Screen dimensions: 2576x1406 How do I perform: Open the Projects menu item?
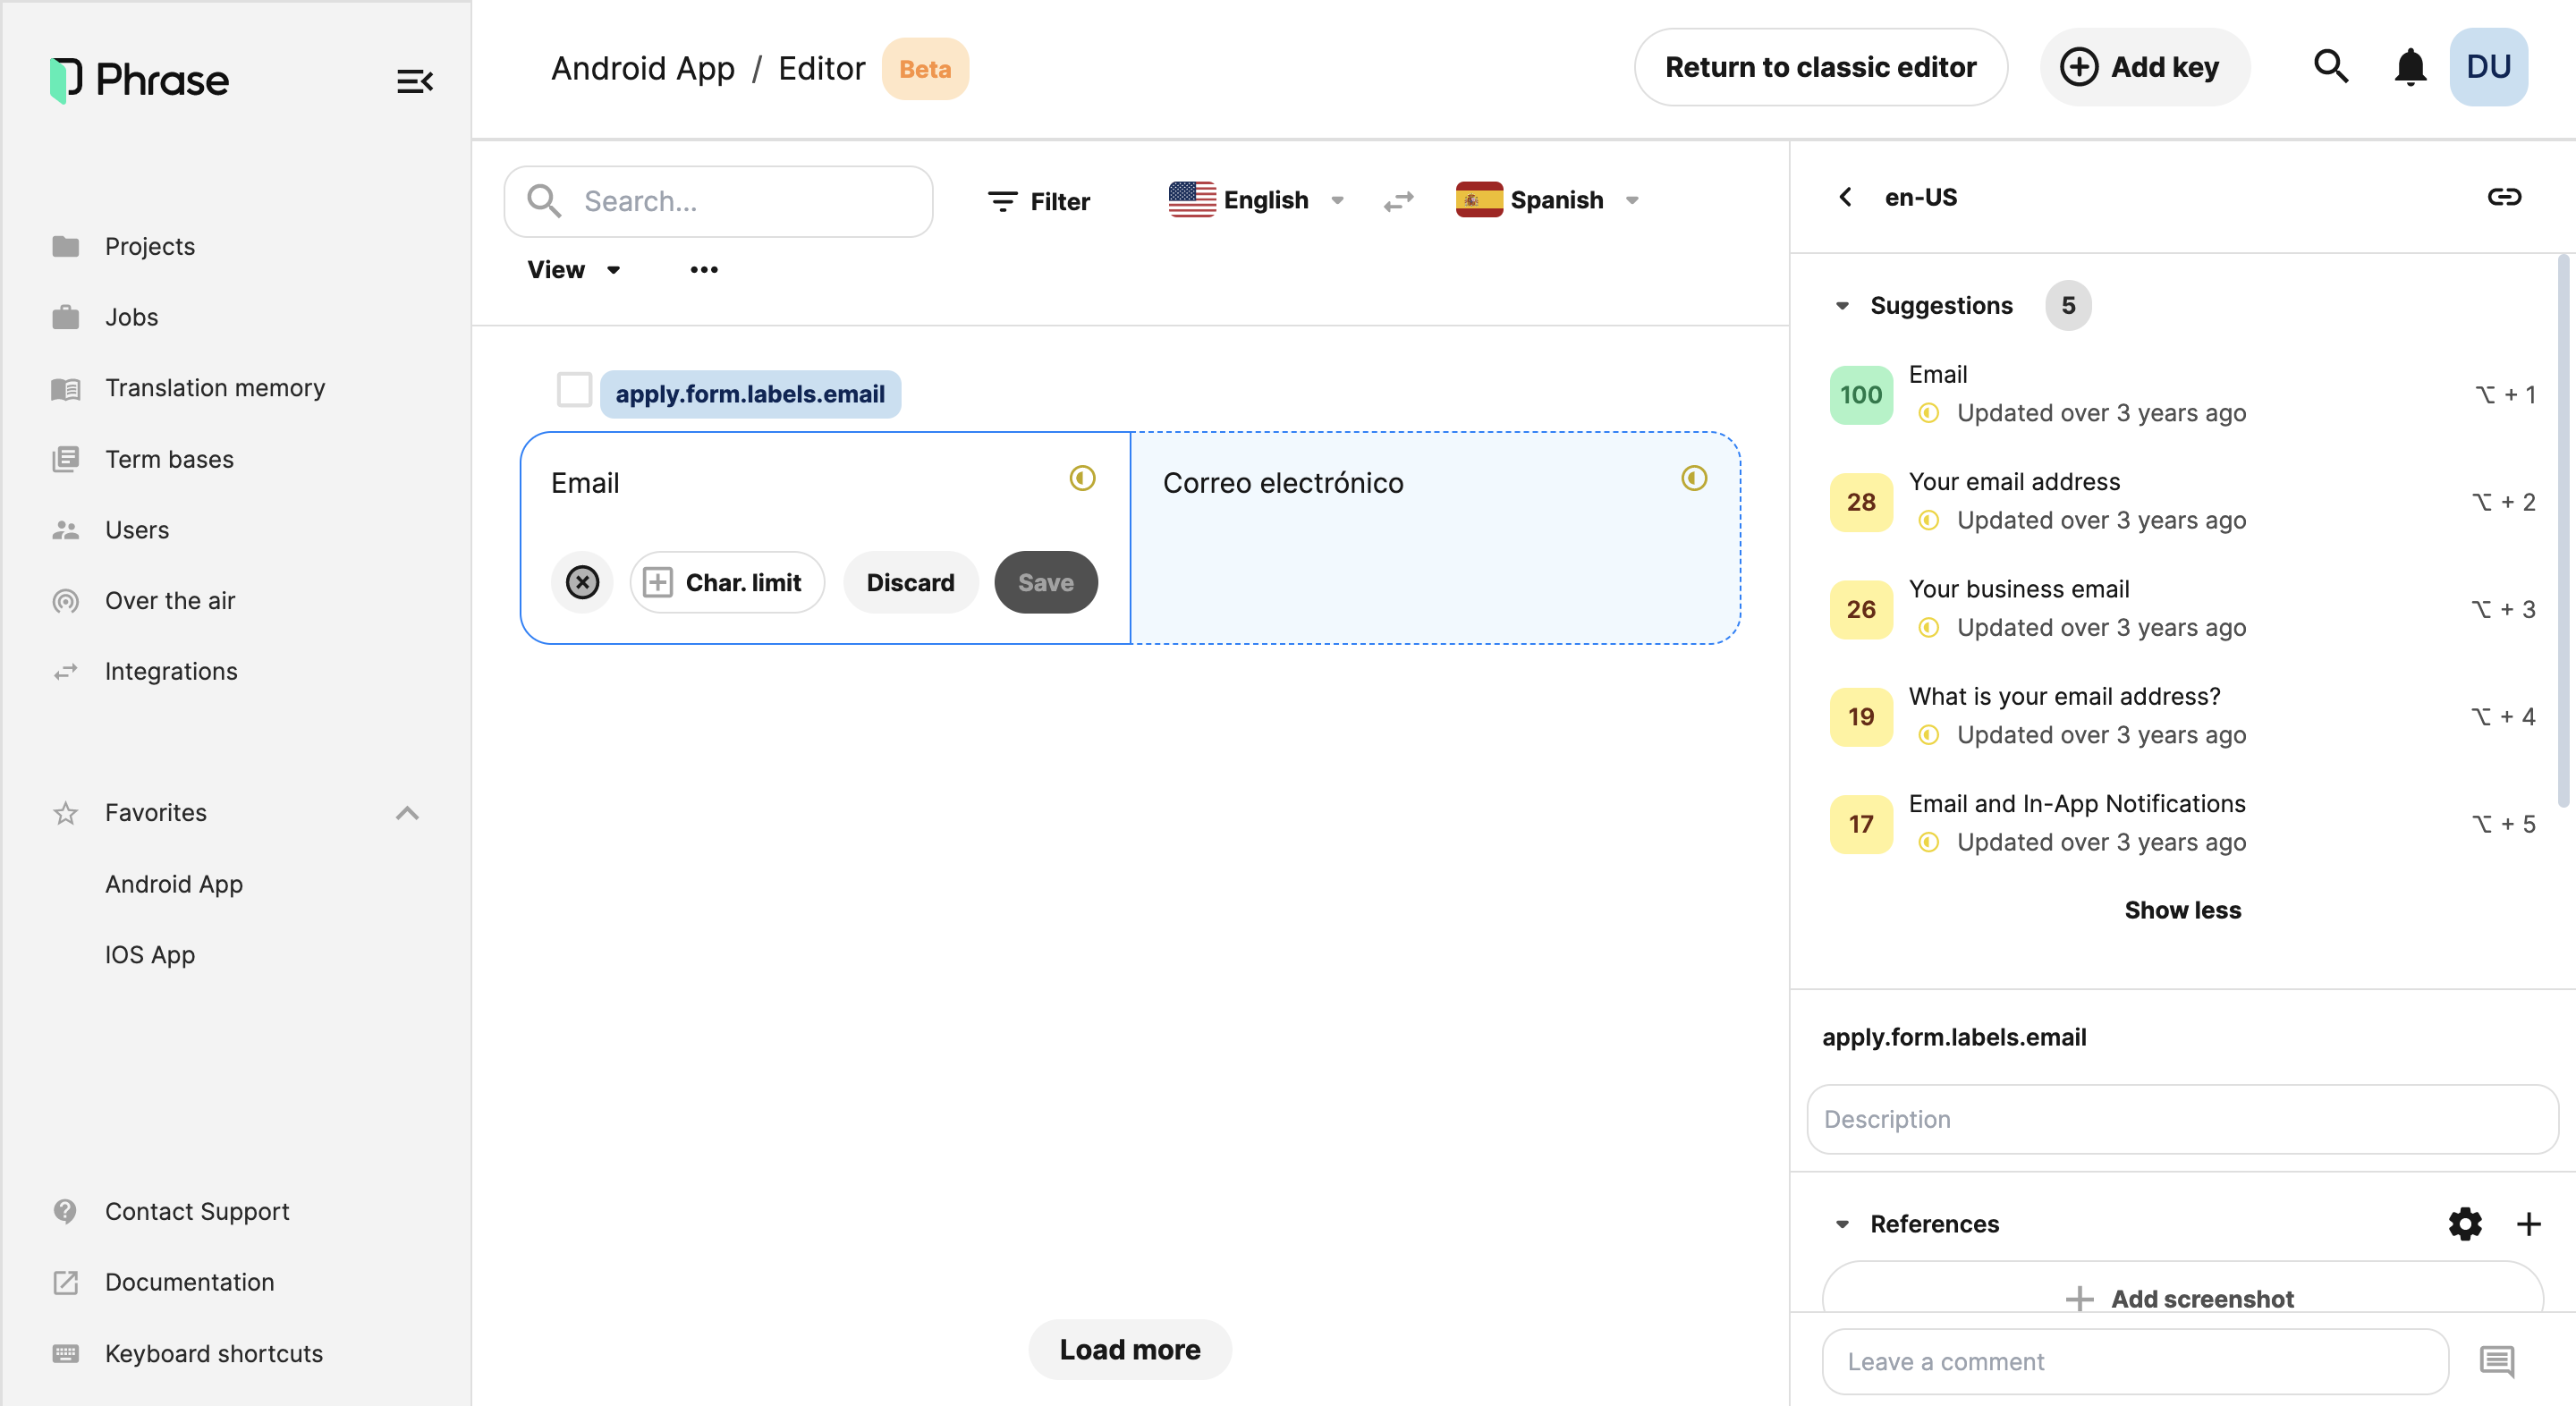[x=148, y=246]
